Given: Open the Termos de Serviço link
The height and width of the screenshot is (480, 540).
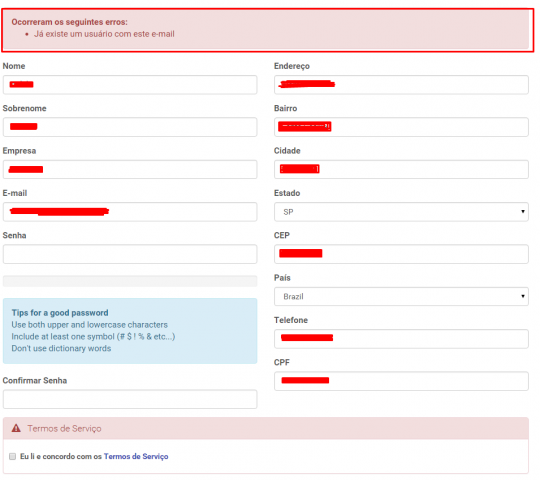Looking at the screenshot, I should pyautogui.click(x=136, y=456).
